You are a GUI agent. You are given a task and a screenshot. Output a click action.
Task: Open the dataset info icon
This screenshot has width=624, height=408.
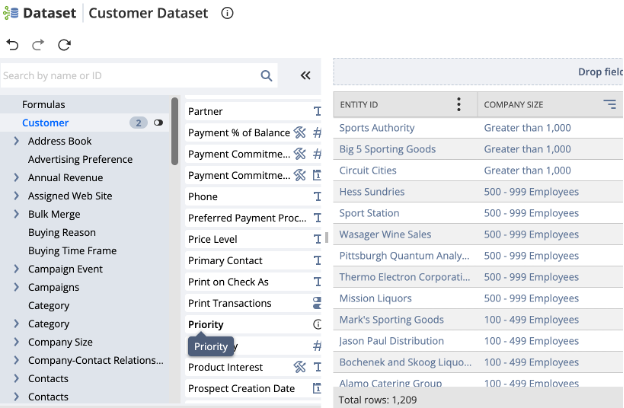tap(227, 14)
